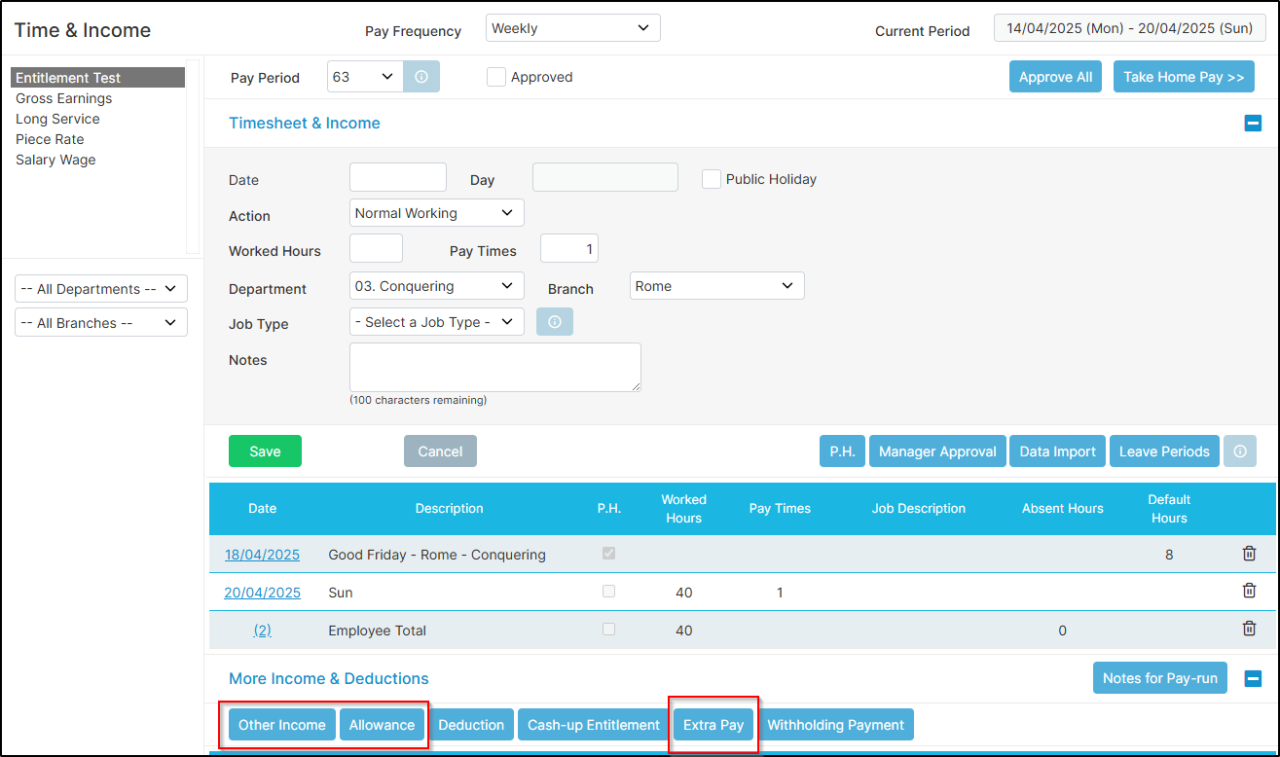
Task: Enable the Approved checkbox
Action: pos(496,76)
